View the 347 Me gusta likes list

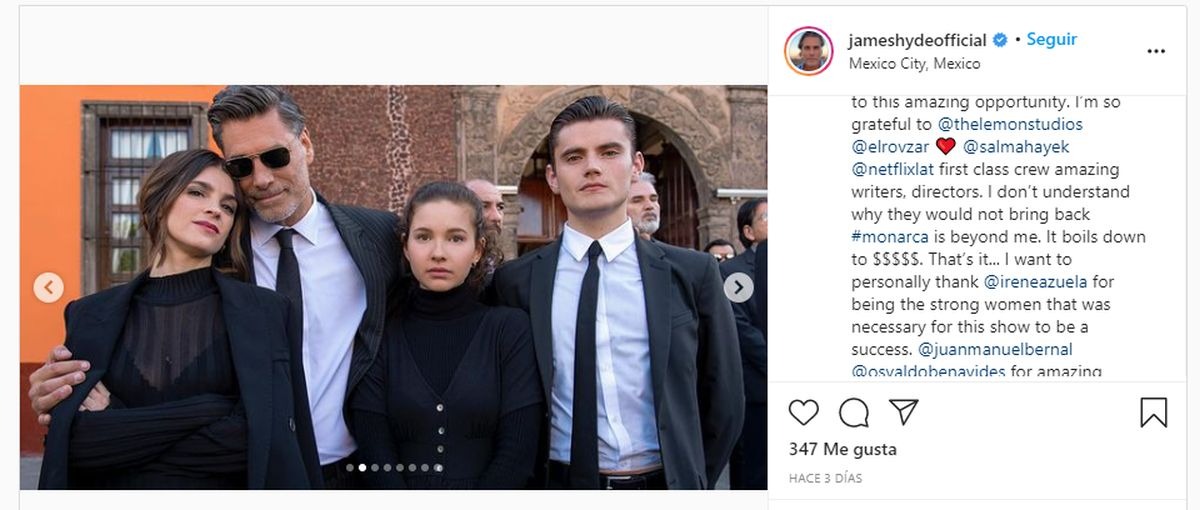click(842, 449)
